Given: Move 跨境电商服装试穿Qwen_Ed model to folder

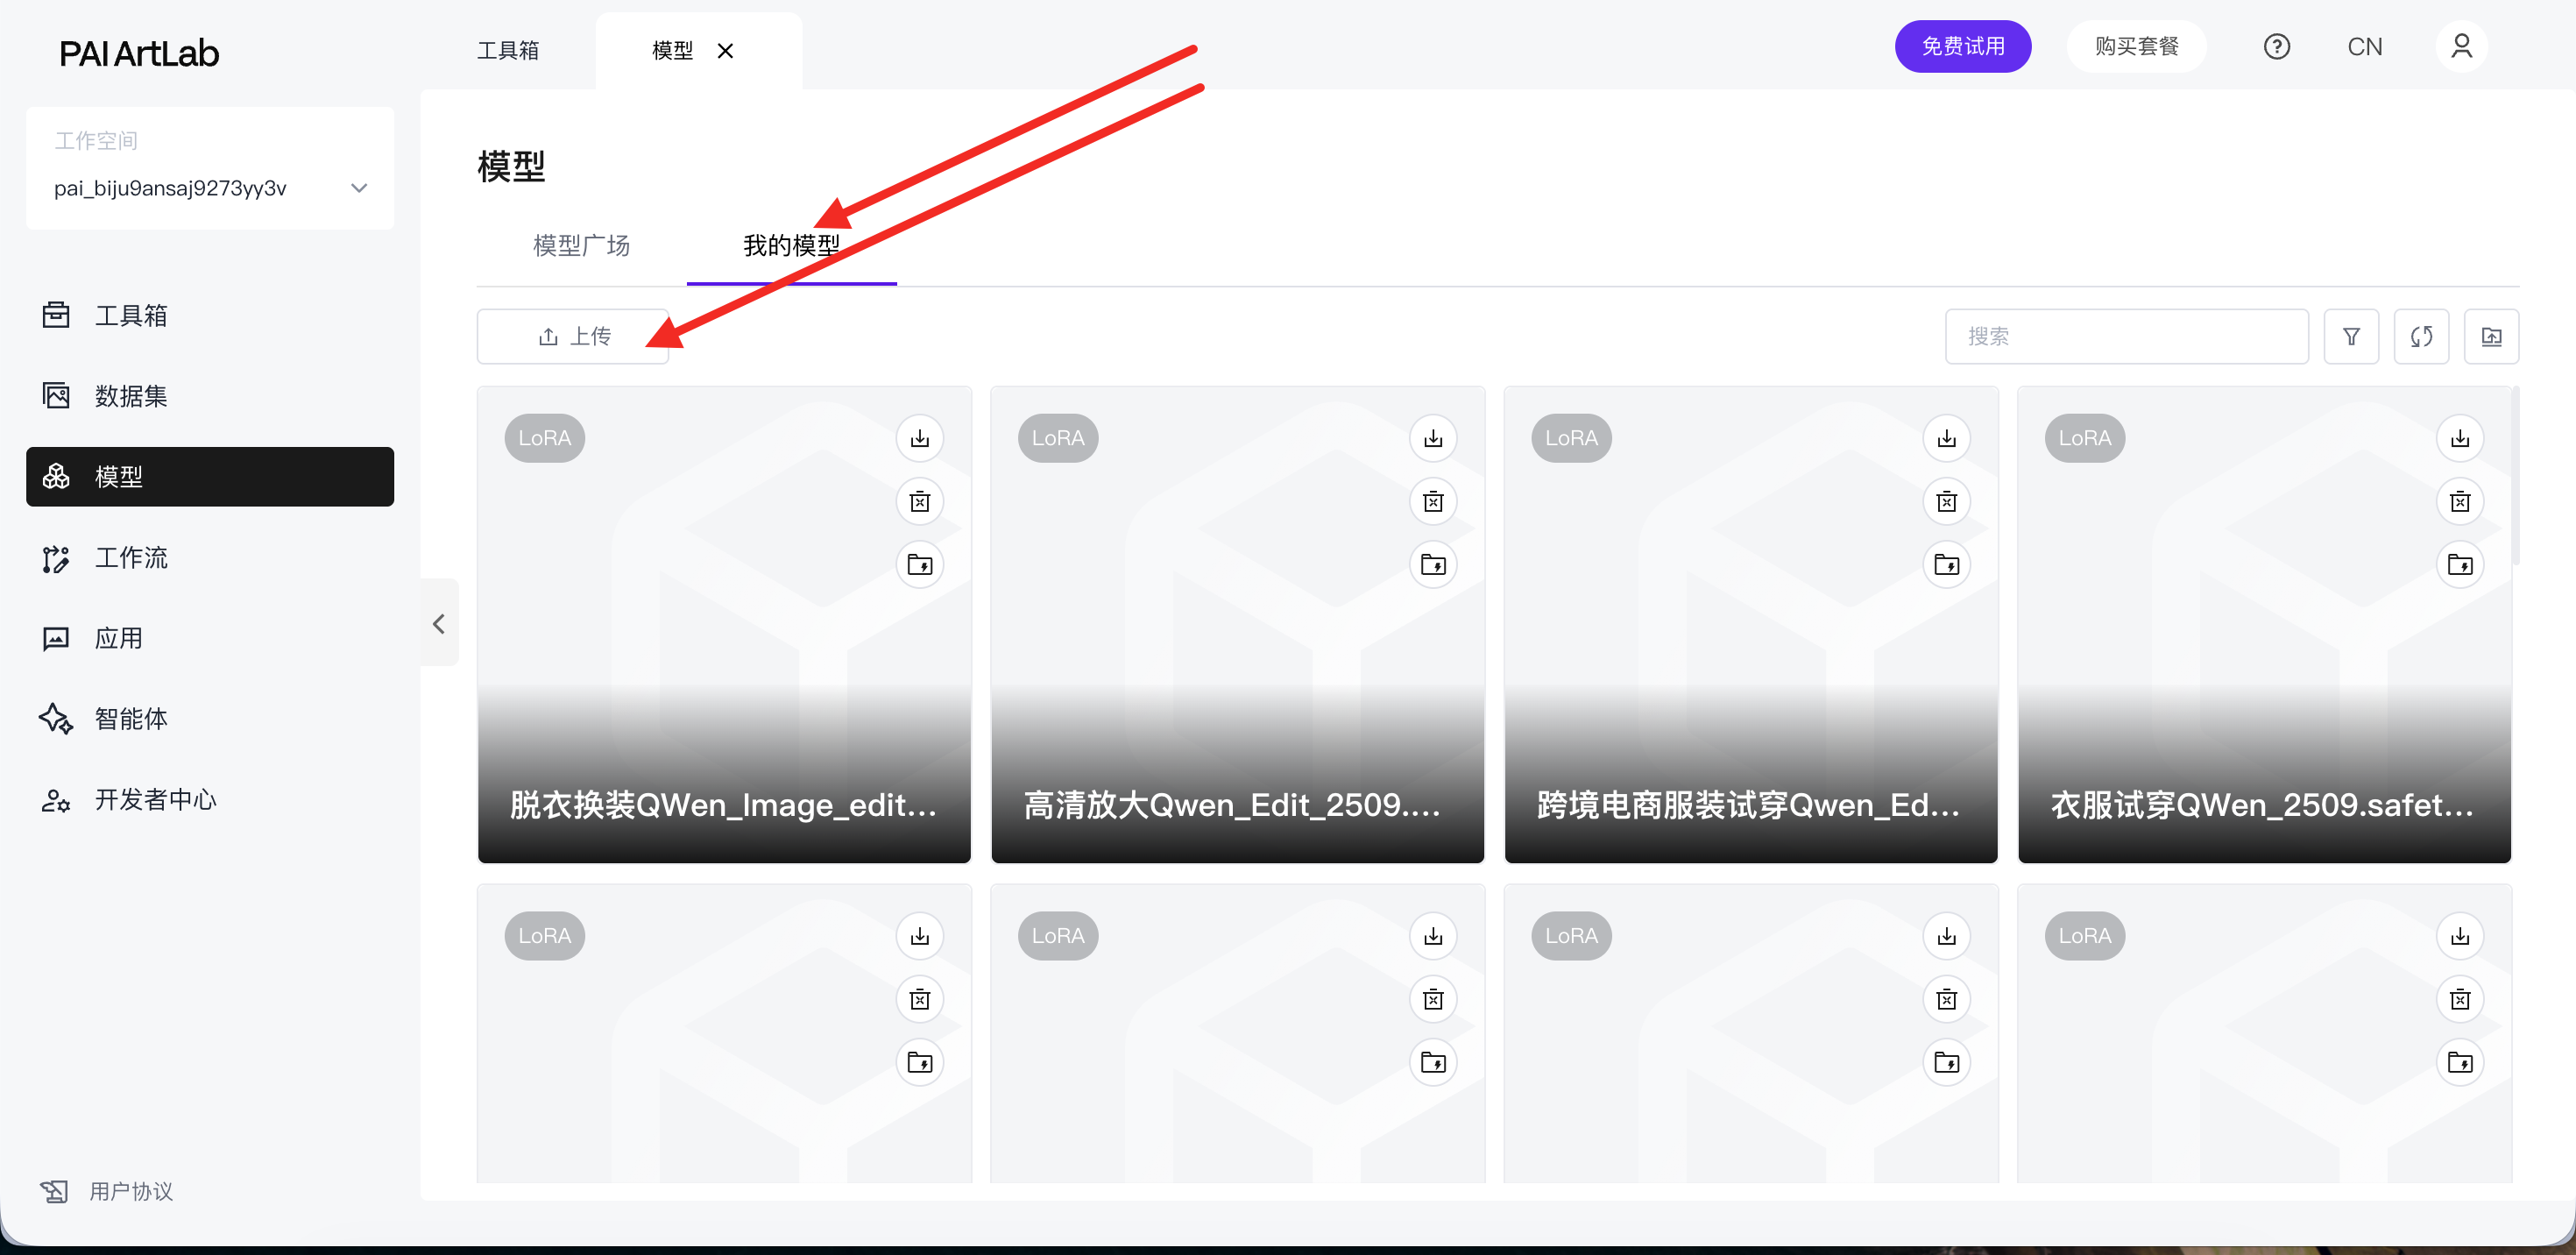Looking at the screenshot, I should [x=1947, y=564].
